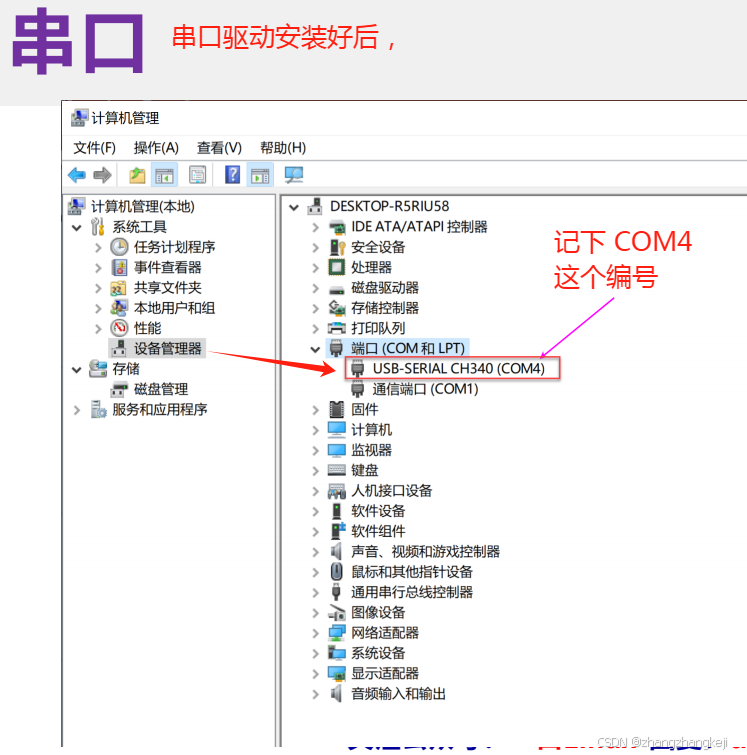Viewport: 747px width, 755px height.
Task: Select 通信端口 (COM1) device
Action: click(425, 389)
